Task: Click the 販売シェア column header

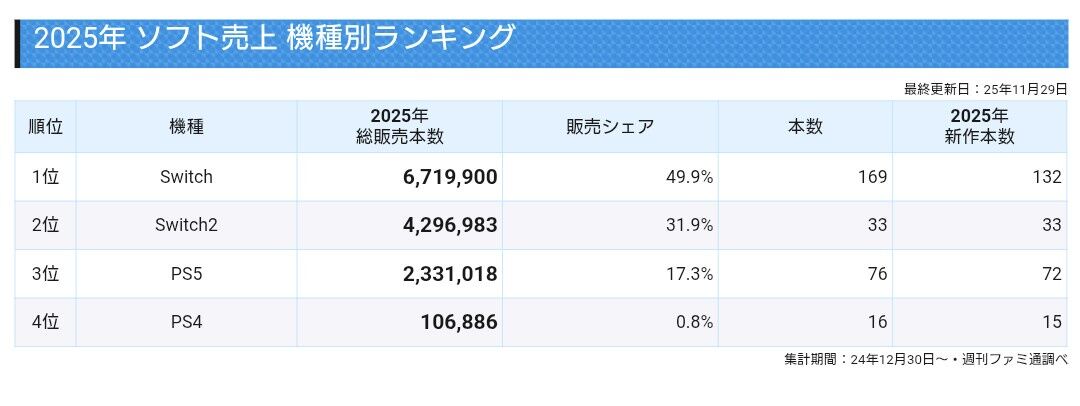Action: [x=609, y=127]
